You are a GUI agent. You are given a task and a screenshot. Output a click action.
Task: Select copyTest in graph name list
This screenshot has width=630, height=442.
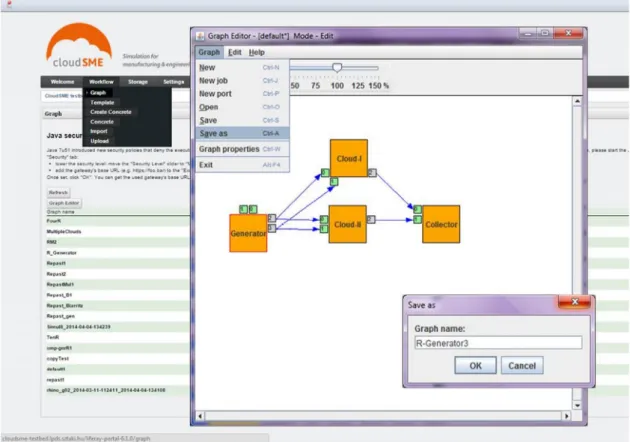coord(58,358)
